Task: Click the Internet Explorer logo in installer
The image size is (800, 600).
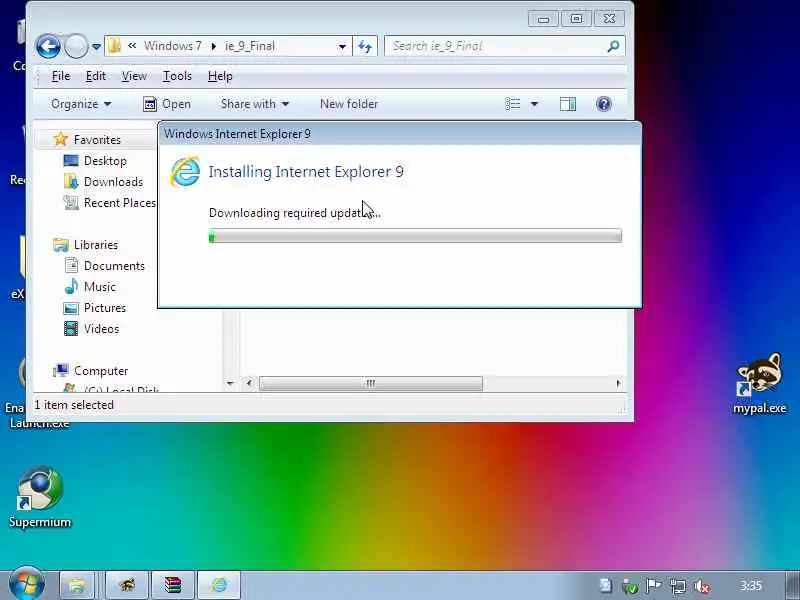Action: click(185, 171)
